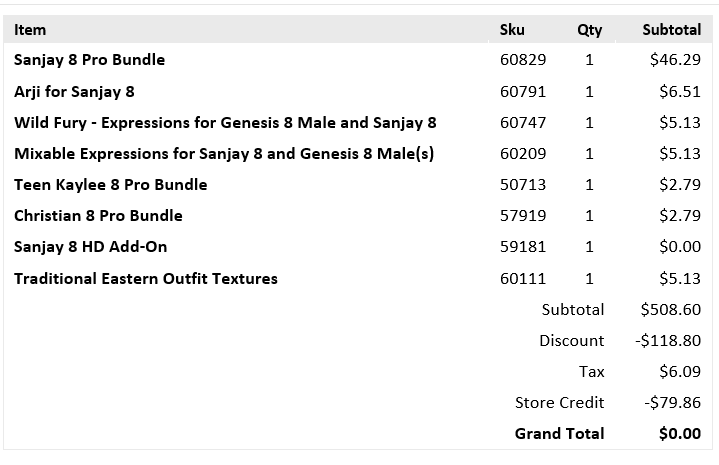Click the $508.60 order subtotal amount
The width and height of the screenshot is (719, 465).
pos(671,310)
